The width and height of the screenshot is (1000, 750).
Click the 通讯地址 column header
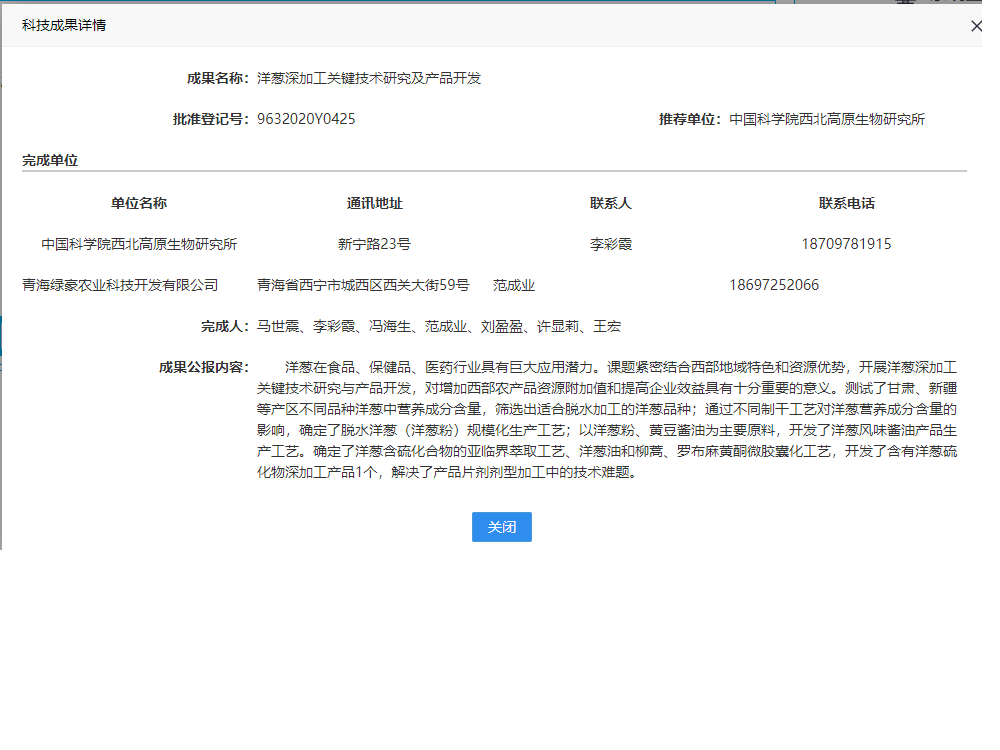(375, 203)
